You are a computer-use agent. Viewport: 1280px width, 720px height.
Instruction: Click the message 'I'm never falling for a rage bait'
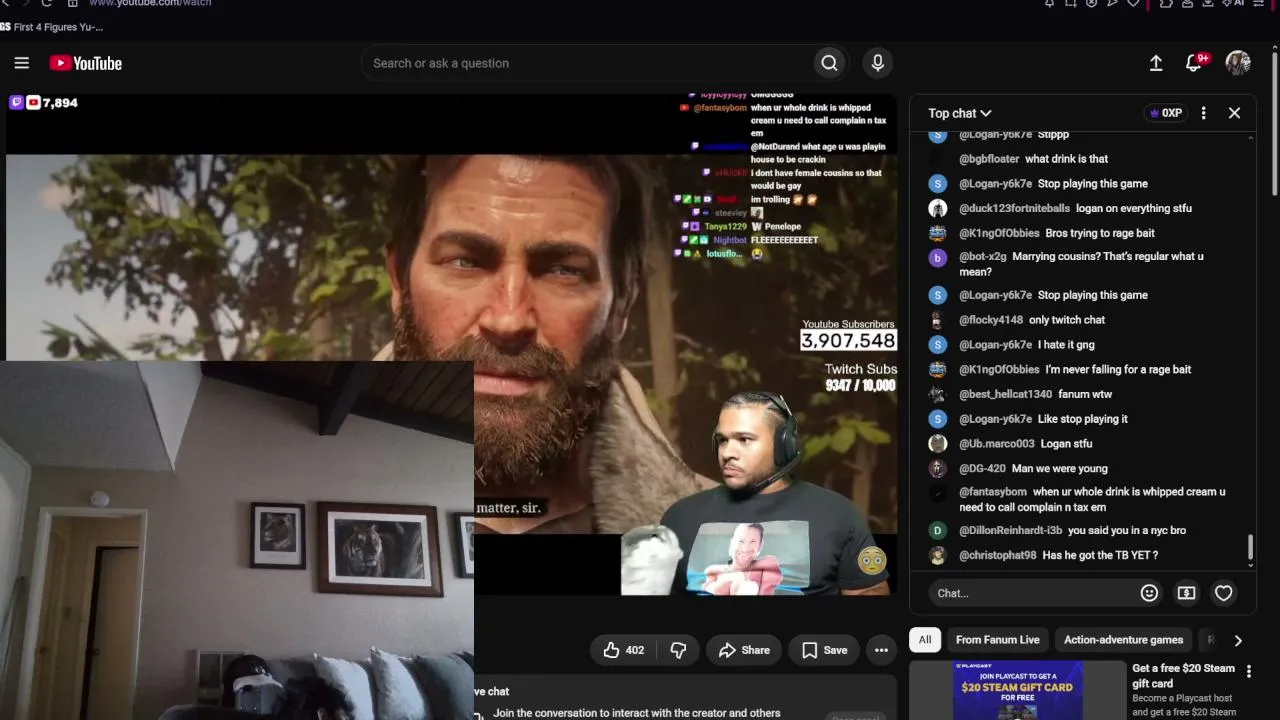tap(1118, 370)
